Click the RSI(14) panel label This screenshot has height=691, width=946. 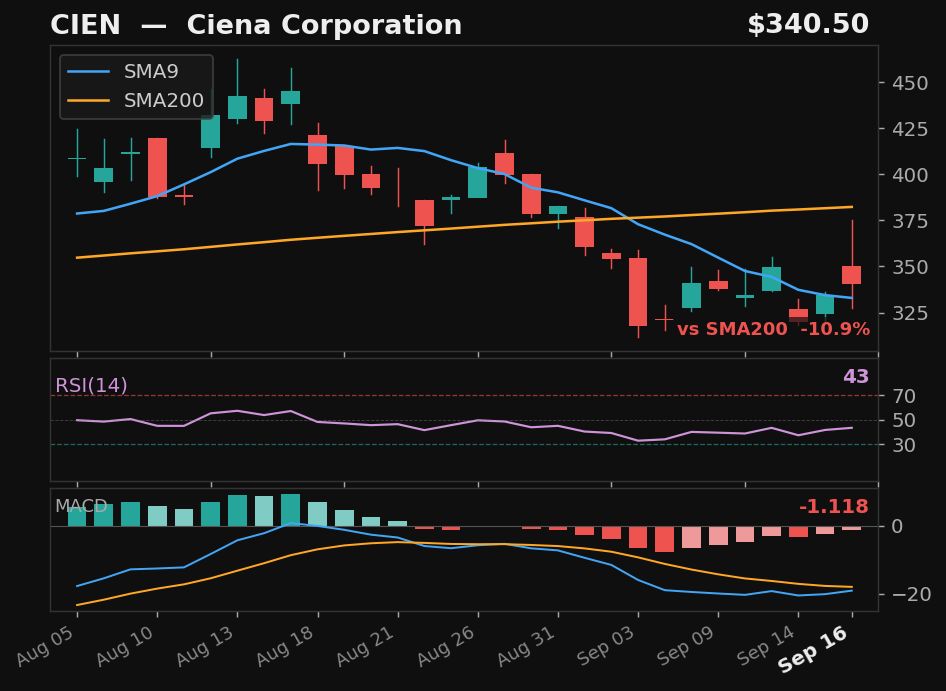coord(91,385)
